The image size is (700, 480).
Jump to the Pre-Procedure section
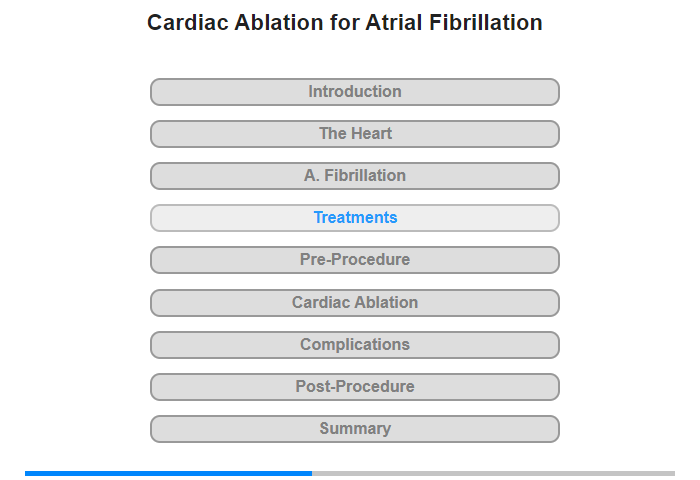point(354,260)
